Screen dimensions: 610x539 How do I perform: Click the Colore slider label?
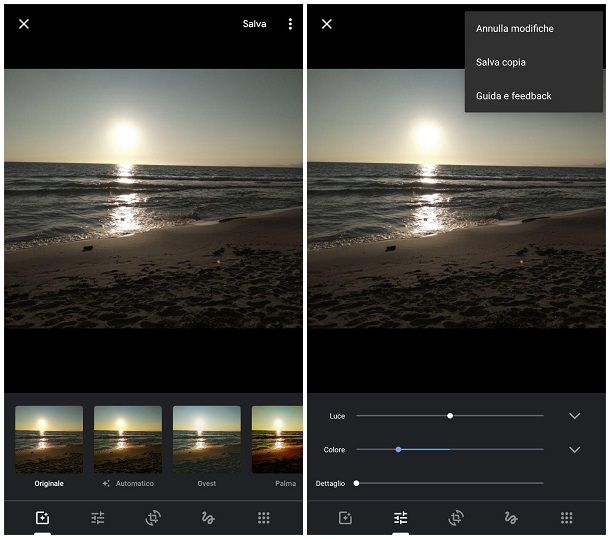tap(334, 450)
